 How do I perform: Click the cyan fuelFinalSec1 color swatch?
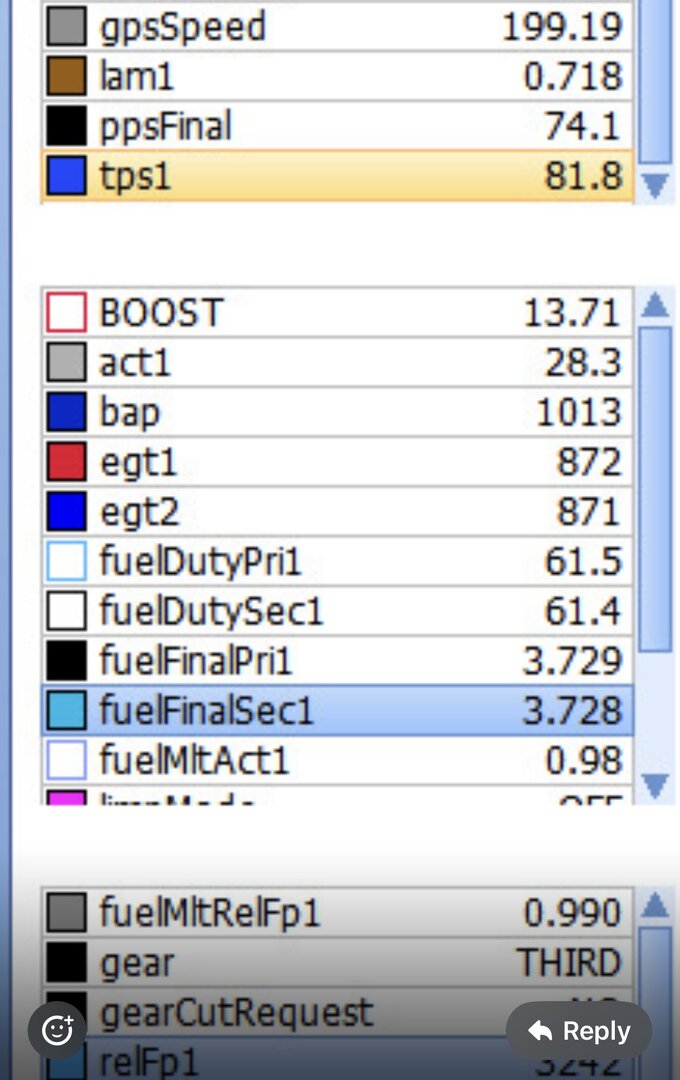[67, 709]
